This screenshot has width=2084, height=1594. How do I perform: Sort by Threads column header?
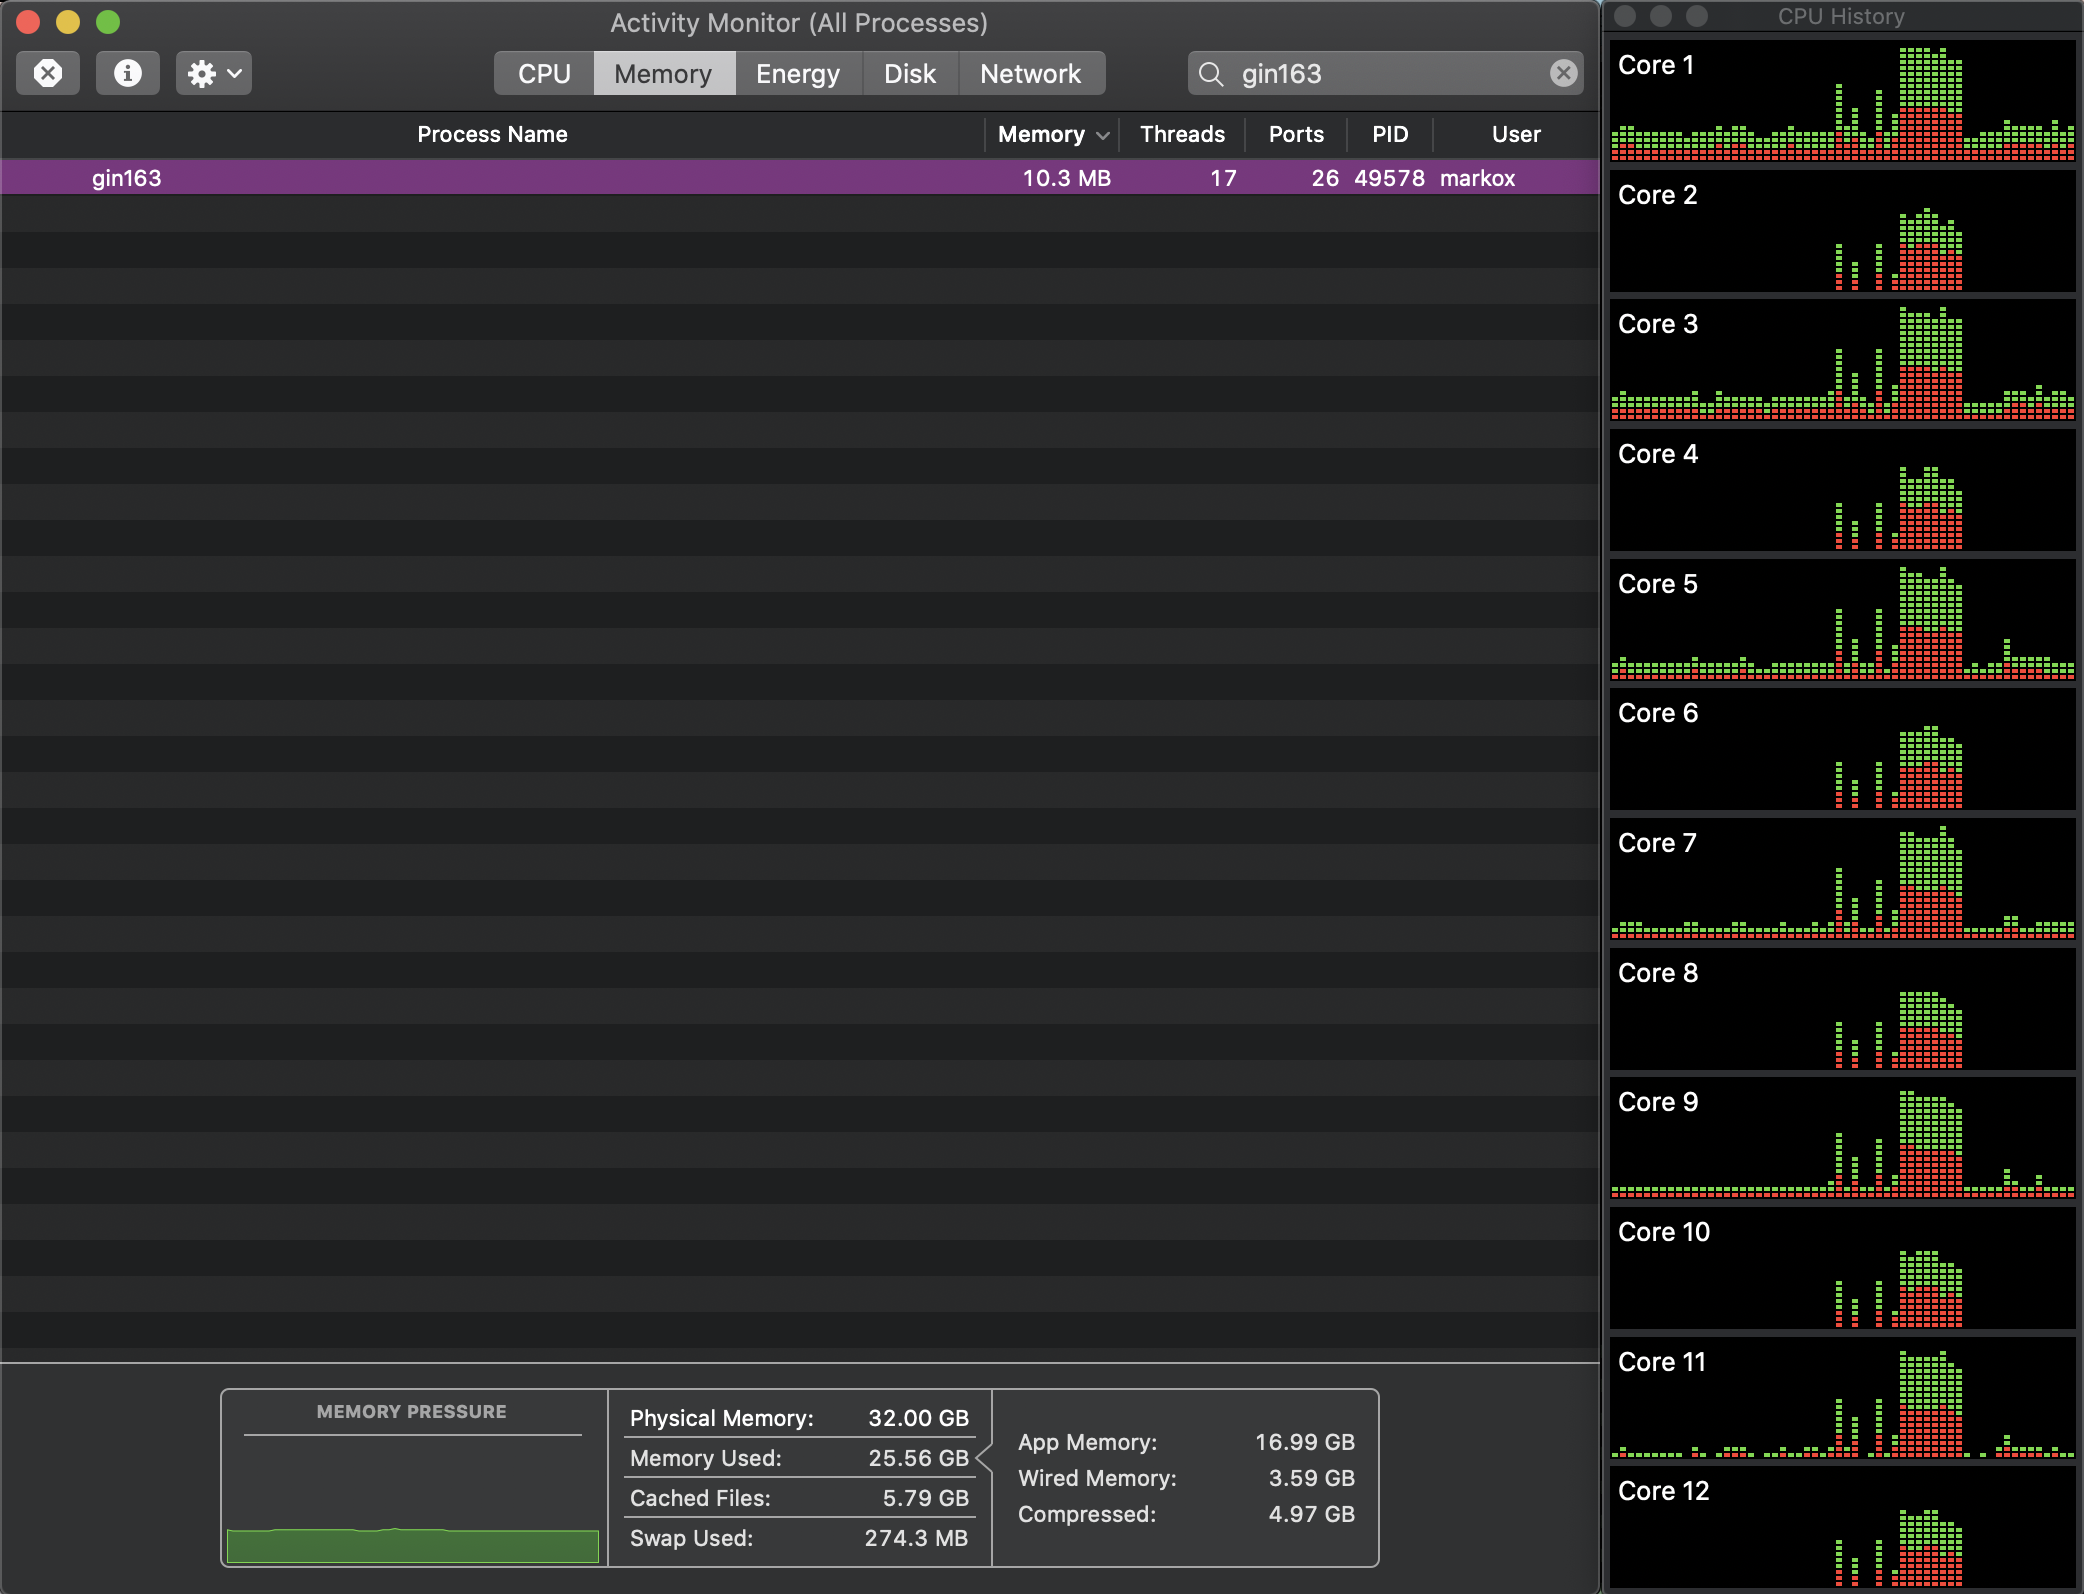[1182, 134]
